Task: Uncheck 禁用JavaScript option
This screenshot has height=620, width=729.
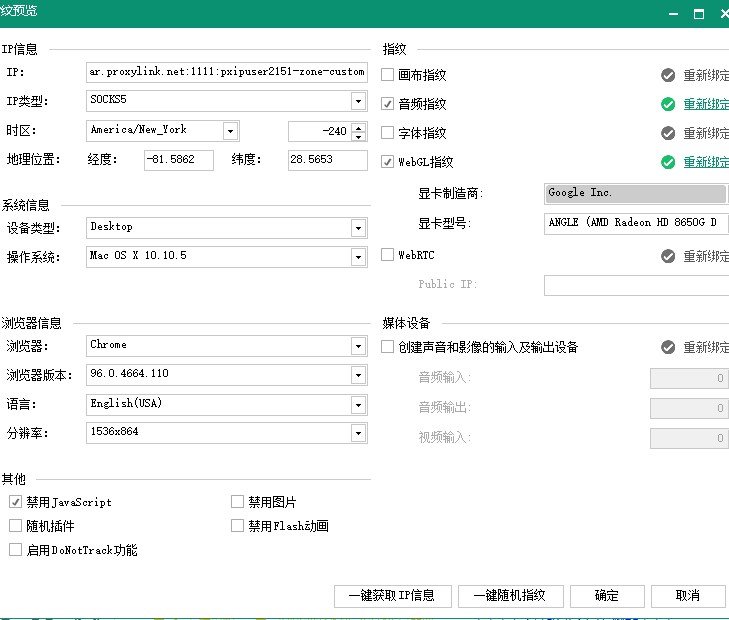Action: click(15, 501)
